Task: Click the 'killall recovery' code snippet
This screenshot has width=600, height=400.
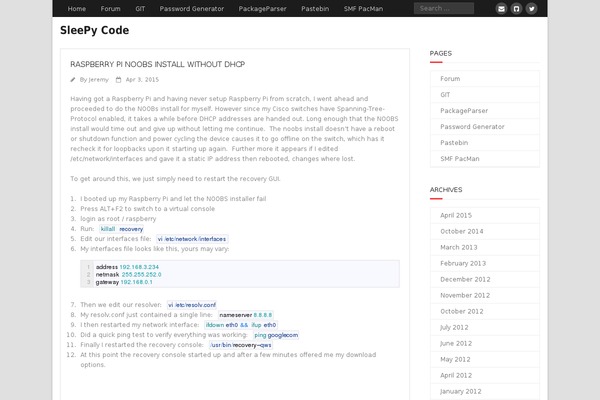Action: pyautogui.click(x=122, y=229)
